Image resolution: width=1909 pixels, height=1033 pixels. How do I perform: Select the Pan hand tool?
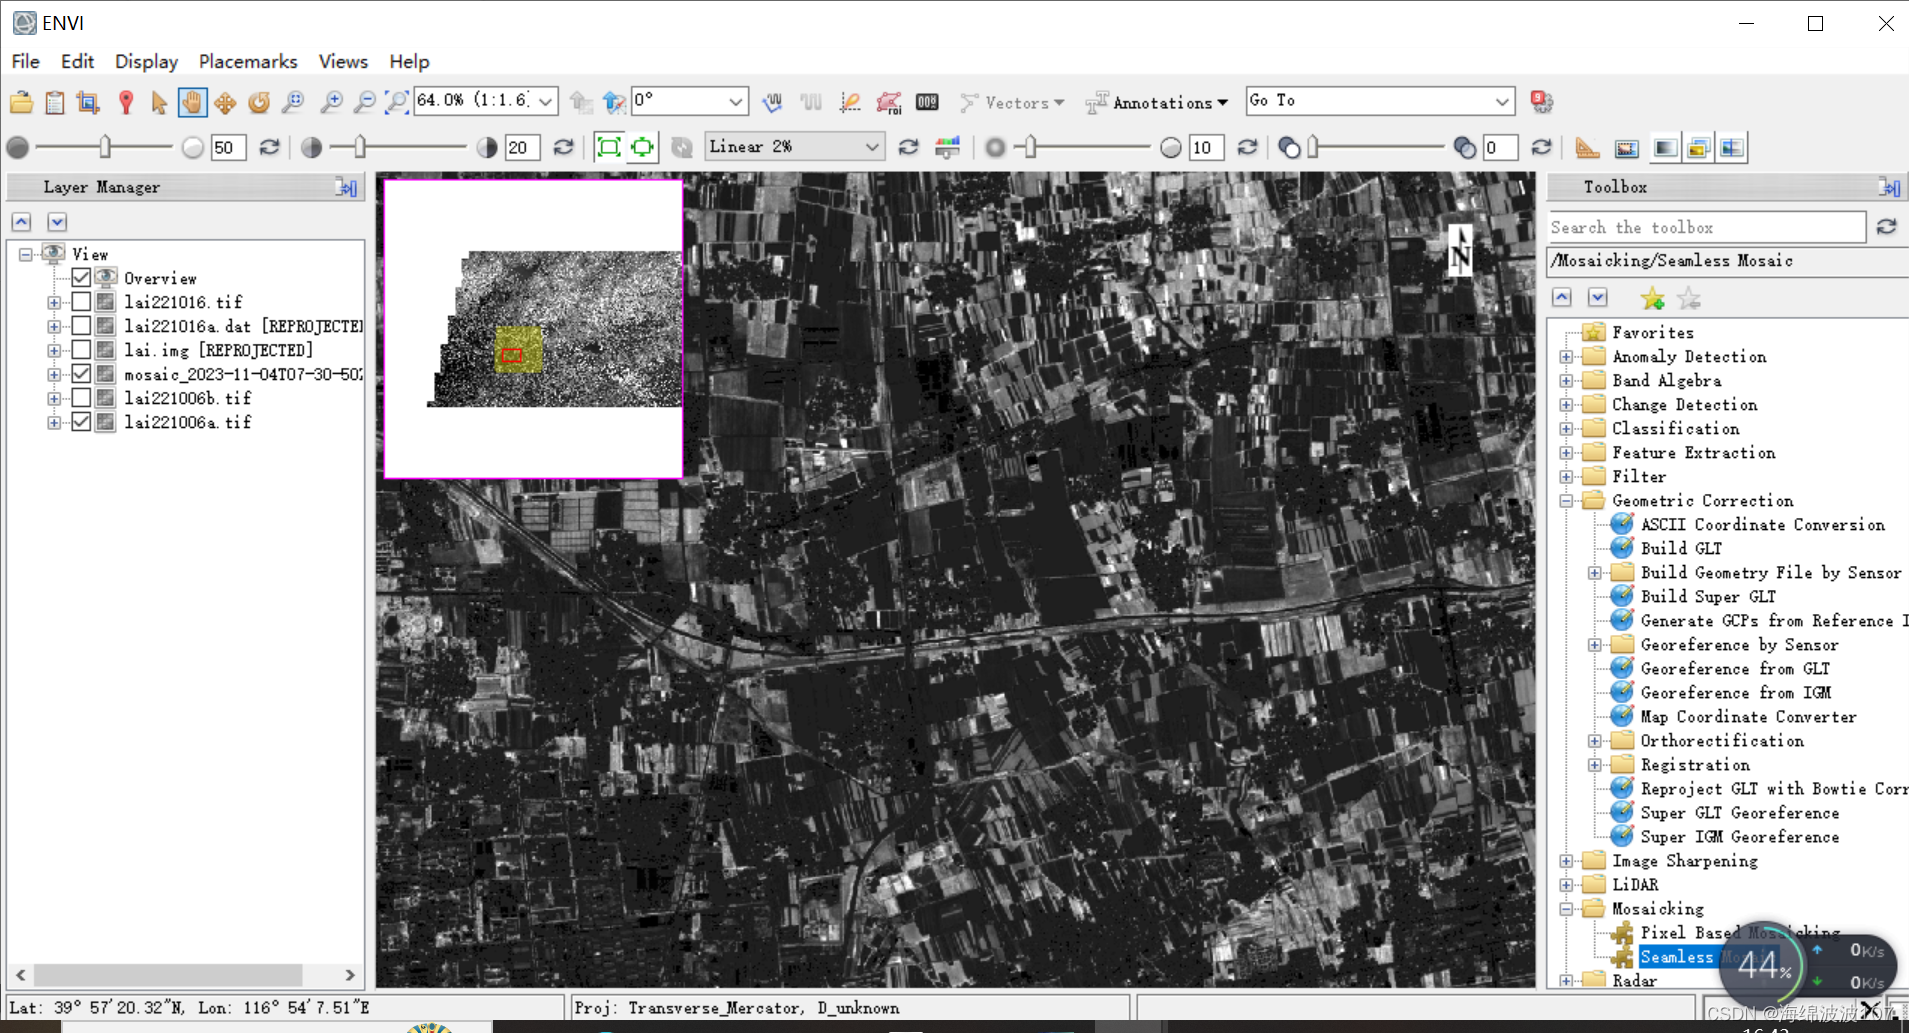point(192,102)
